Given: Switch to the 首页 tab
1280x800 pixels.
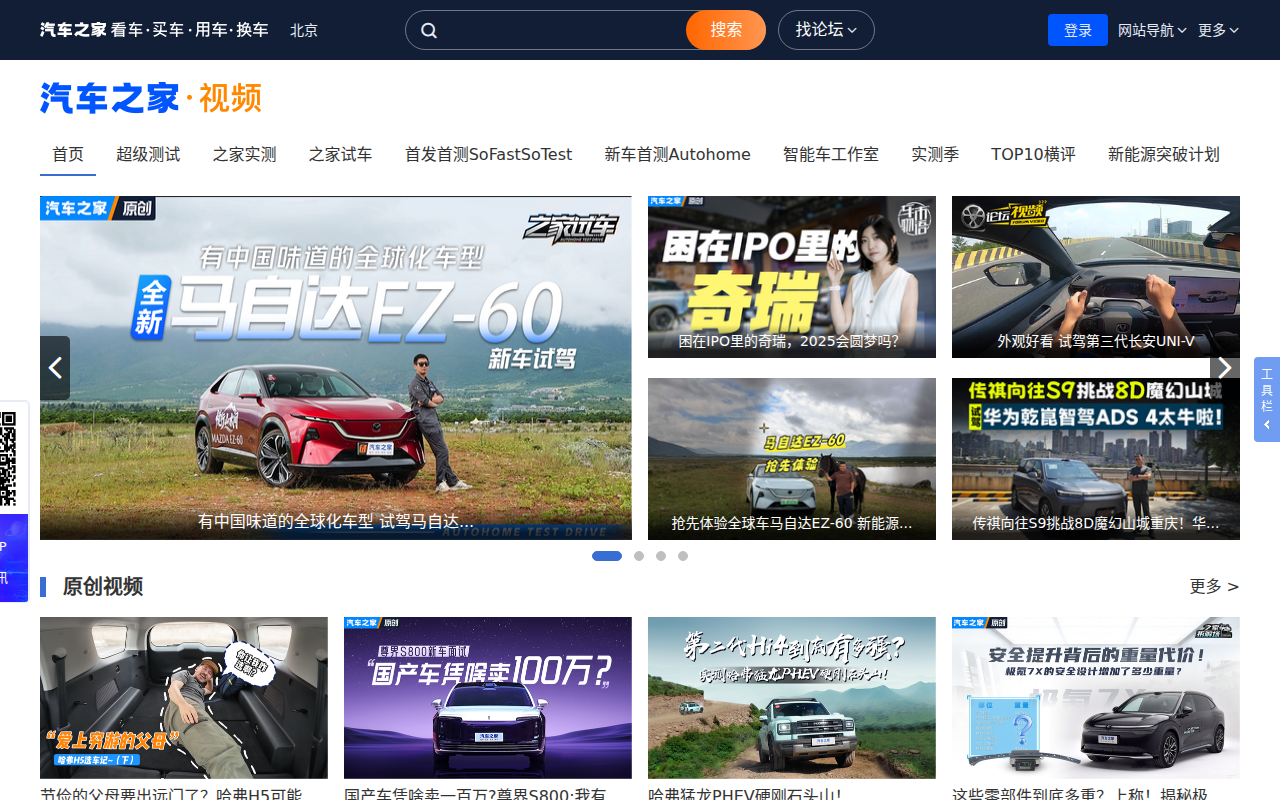Looking at the screenshot, I should [x=68, y=154].
